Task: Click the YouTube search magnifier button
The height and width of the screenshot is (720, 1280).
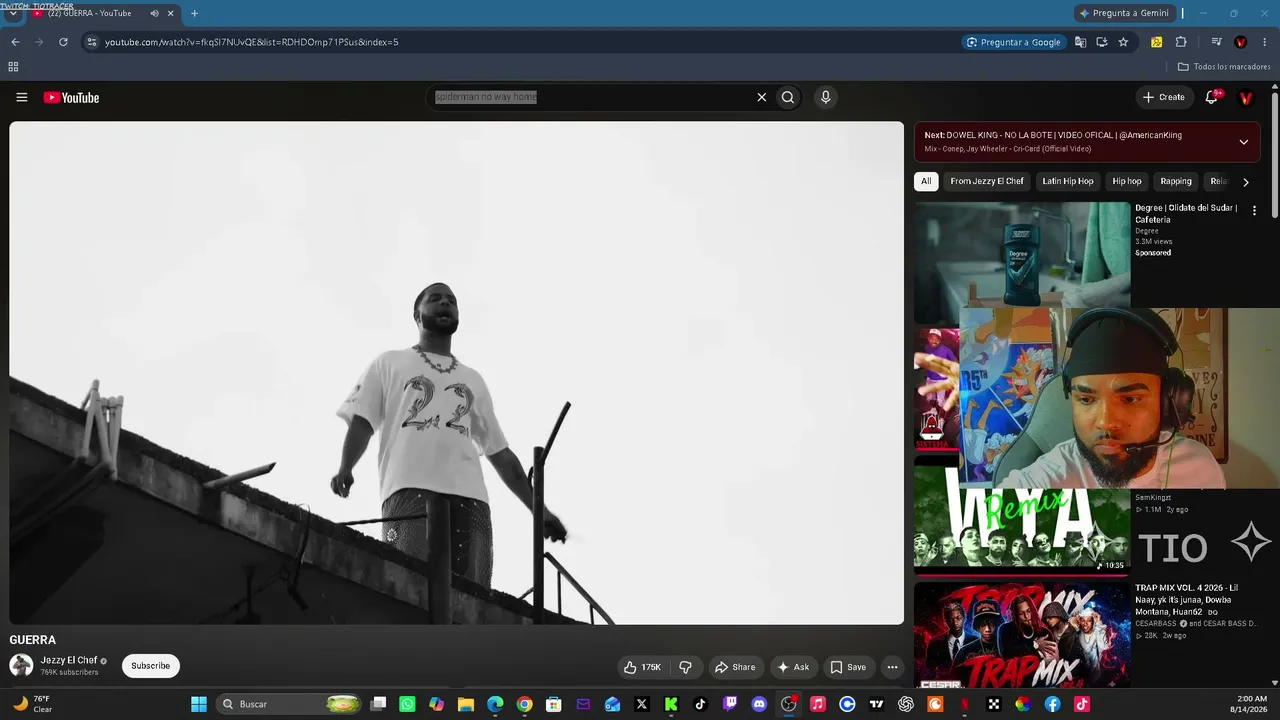Action: [788, 97]
